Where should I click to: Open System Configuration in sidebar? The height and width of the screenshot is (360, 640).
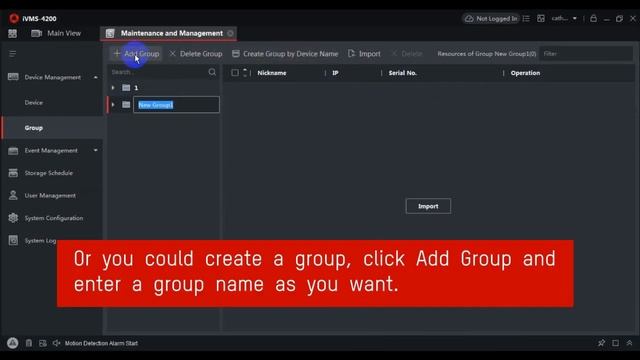point(53,218)
